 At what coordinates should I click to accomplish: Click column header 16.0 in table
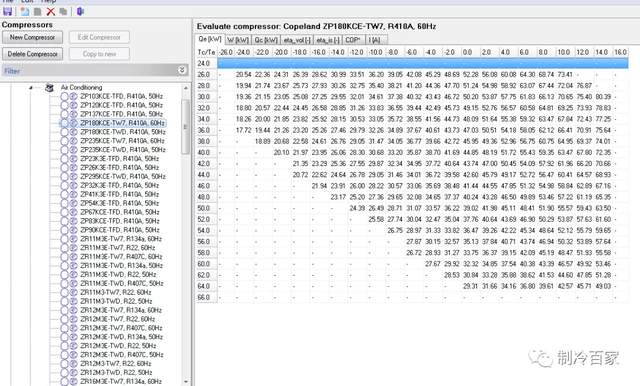tap(620, 52)
